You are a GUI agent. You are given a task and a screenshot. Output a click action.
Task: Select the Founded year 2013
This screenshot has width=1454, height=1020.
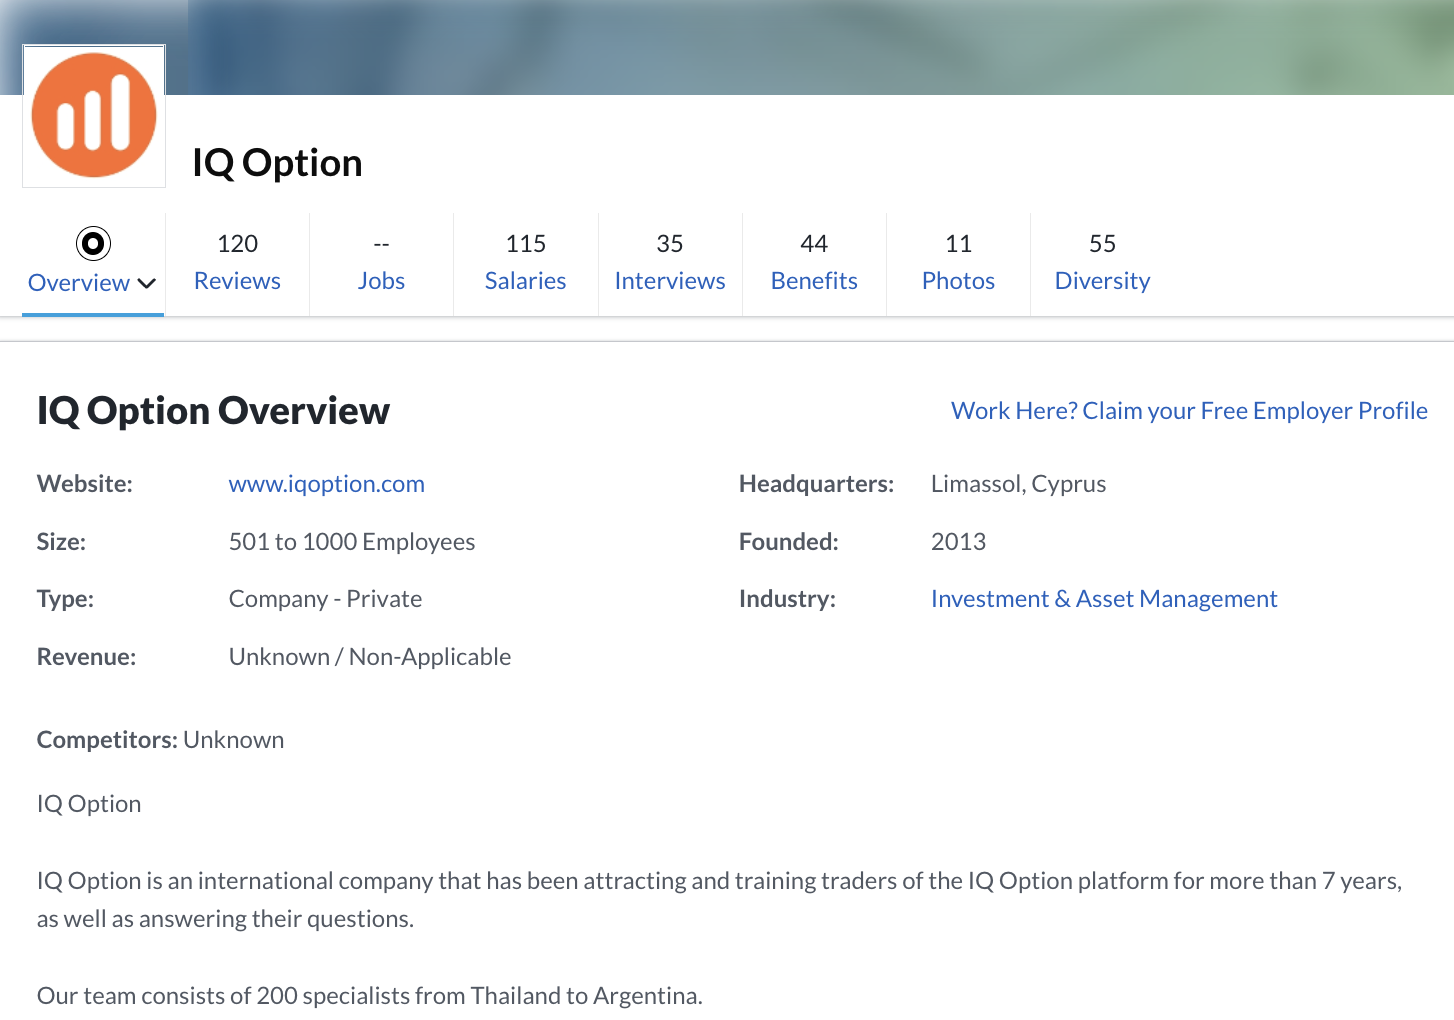(958, 542)
